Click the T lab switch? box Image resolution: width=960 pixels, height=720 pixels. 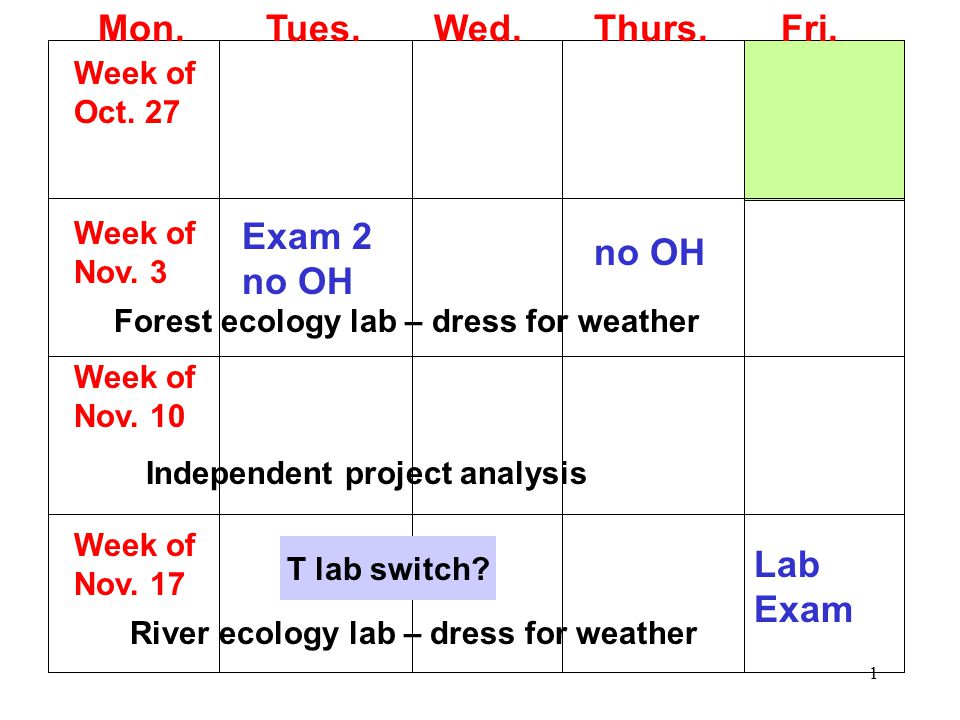click(x=388, y=568)
